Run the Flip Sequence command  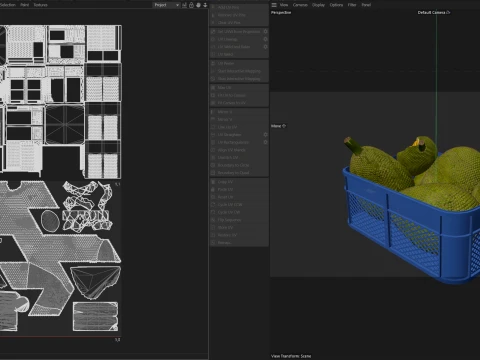[239, 220]
